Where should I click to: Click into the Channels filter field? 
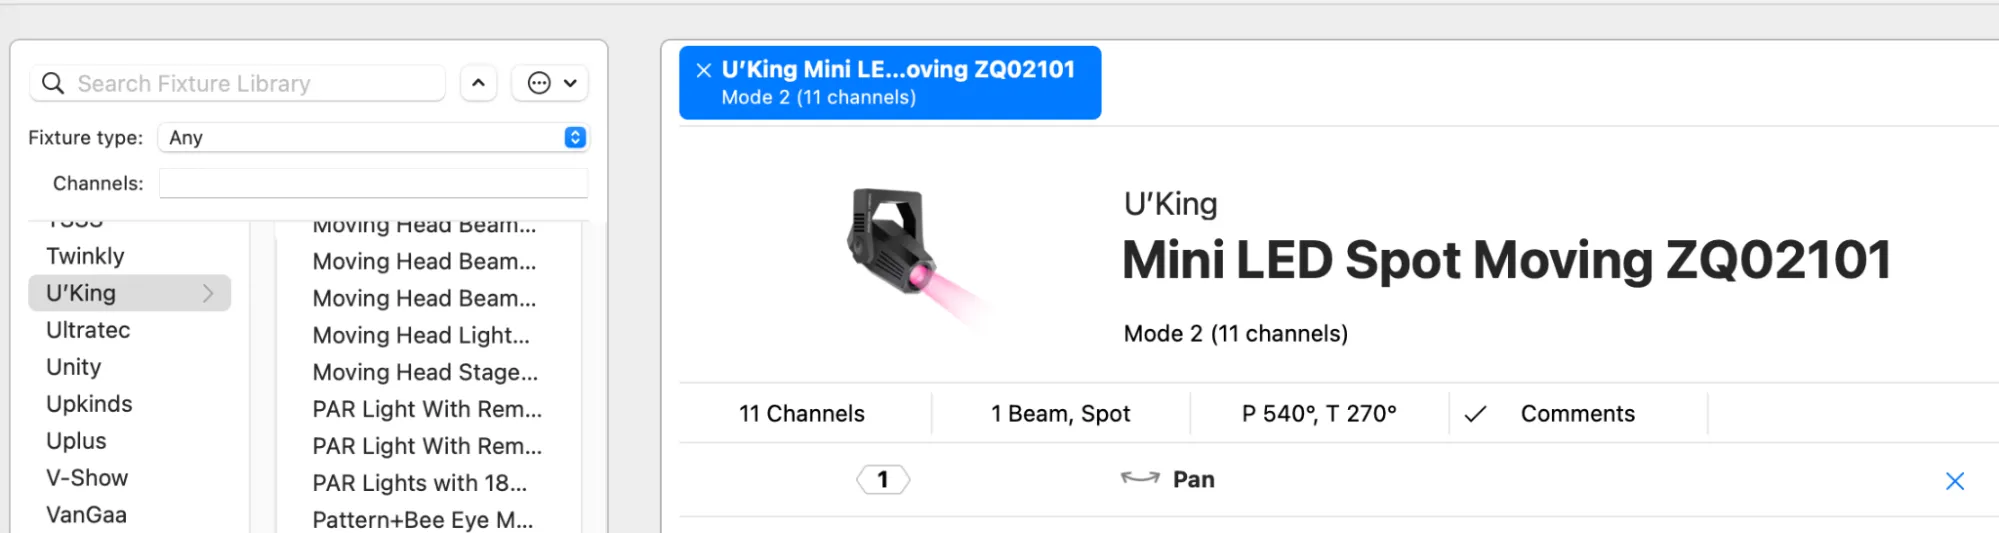373,184
